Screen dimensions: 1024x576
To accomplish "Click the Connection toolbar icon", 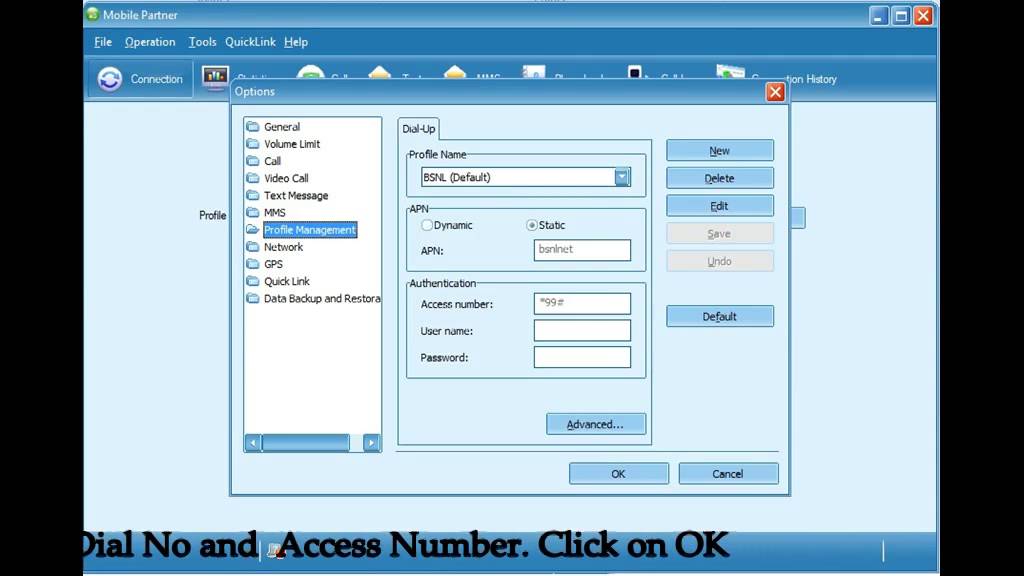I will click(x=110, y=79).
